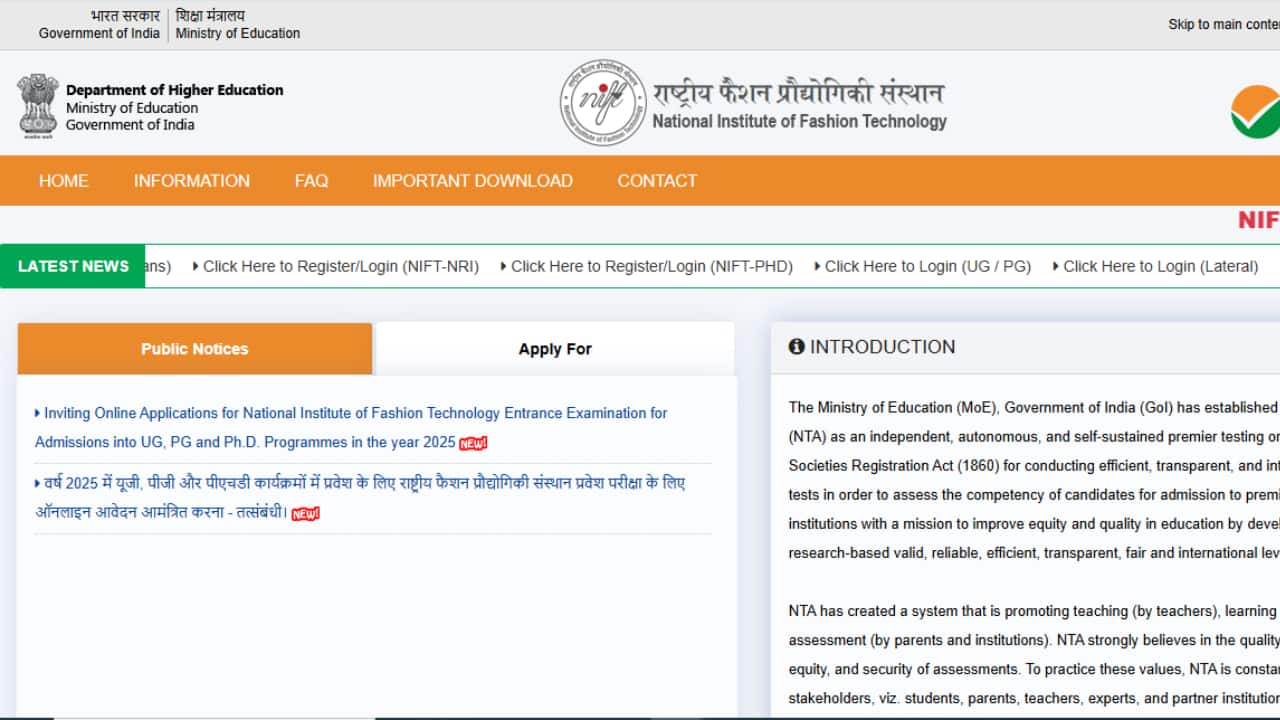Click the Login UG / PG link
The width and height of the screenshot is (1280, 720).
(928, 266)
